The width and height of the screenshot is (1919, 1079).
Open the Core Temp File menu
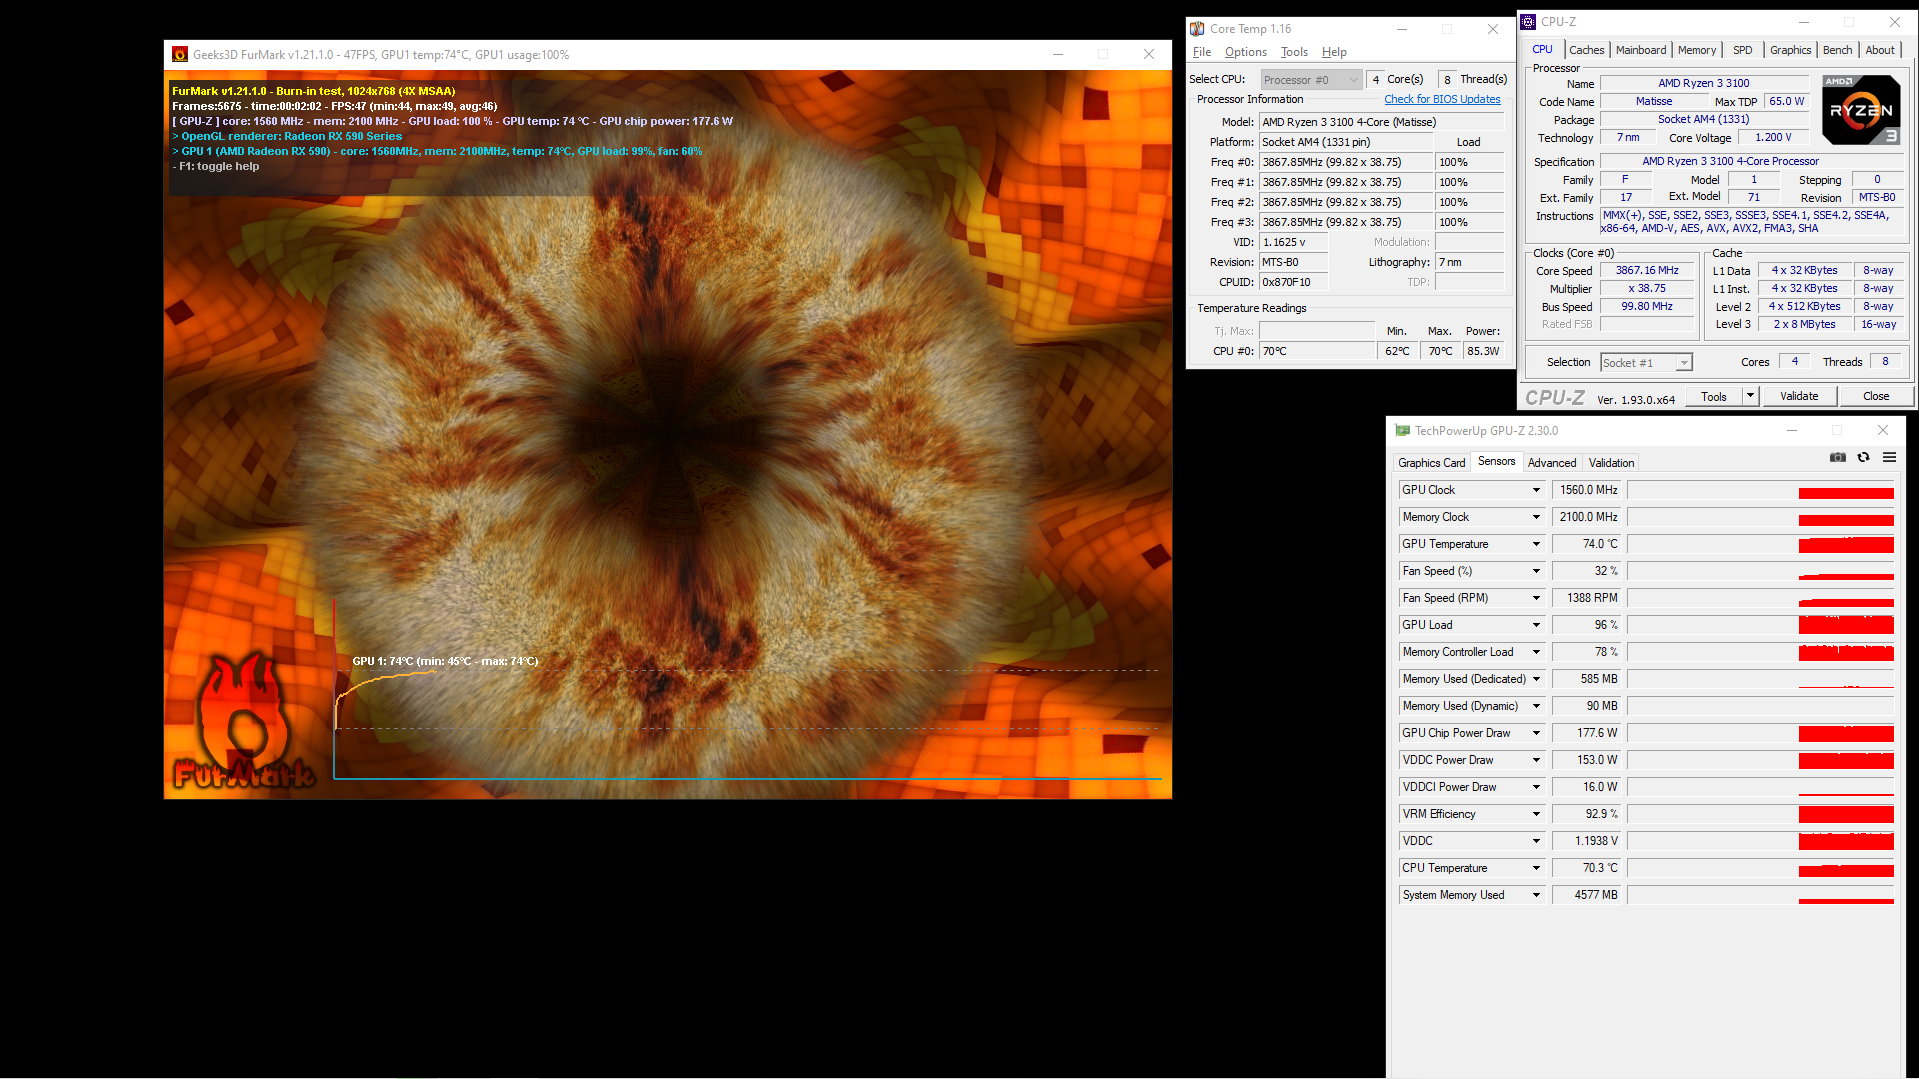1202,52
